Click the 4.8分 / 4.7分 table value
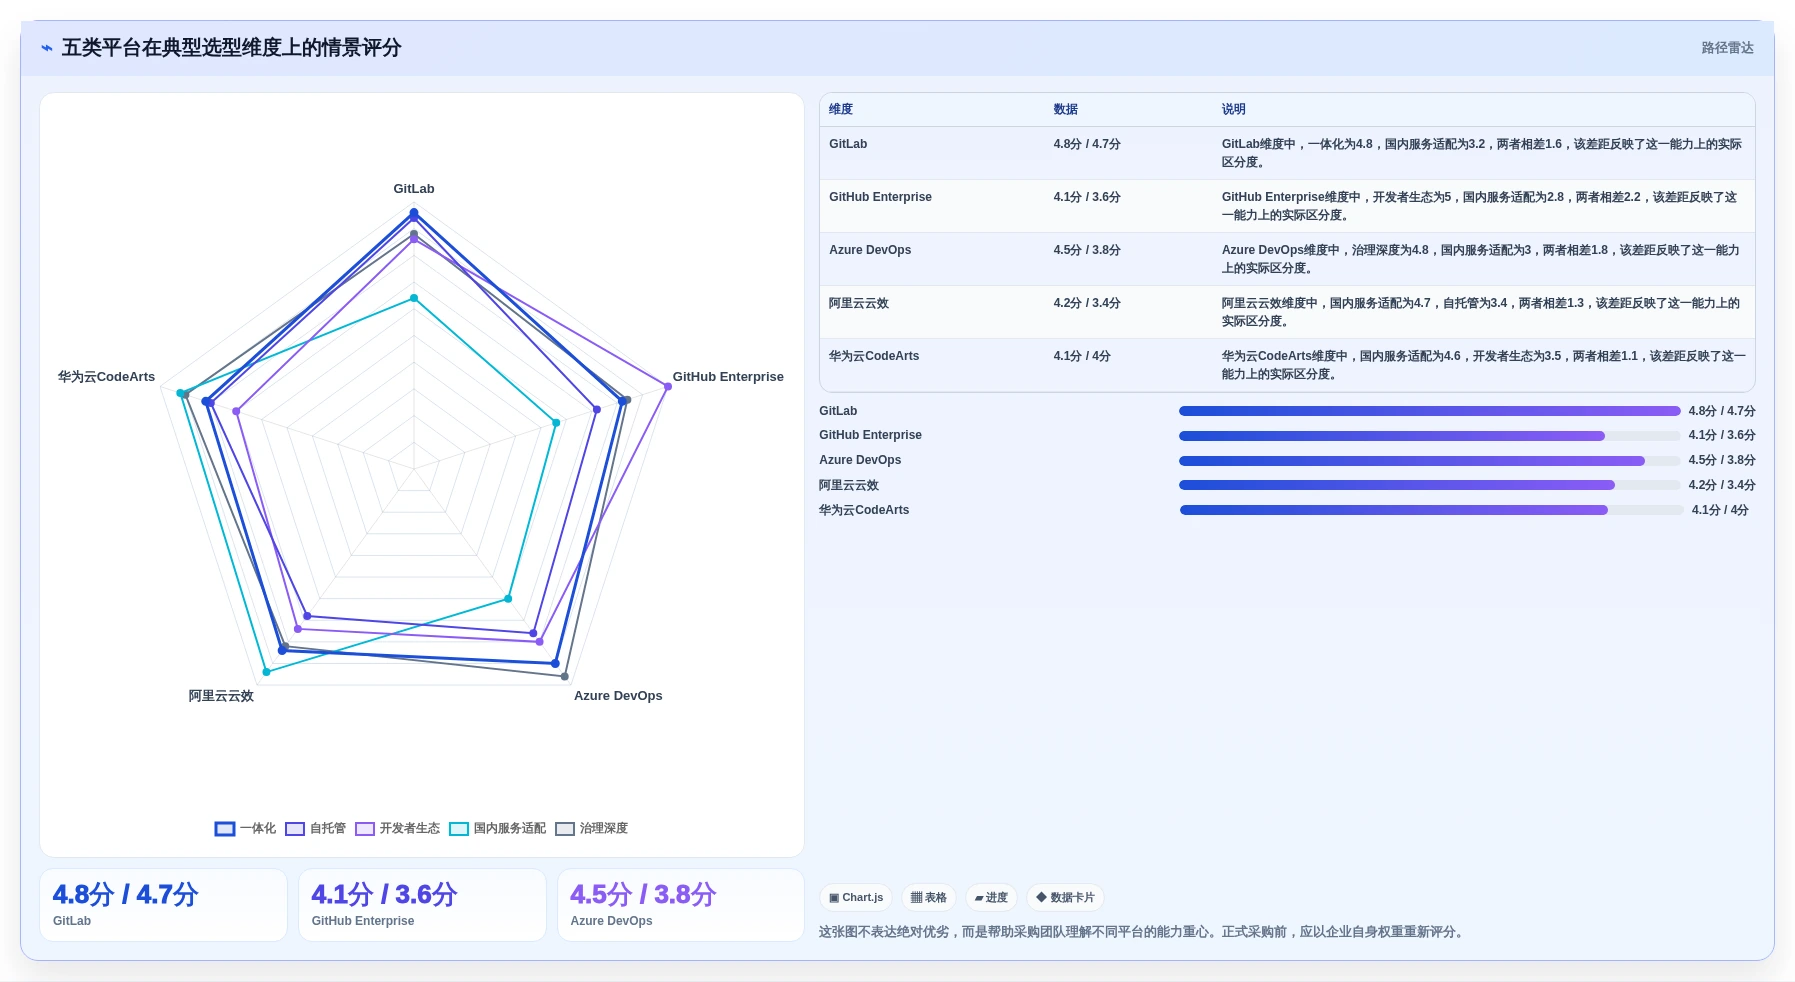The width and height of the screenshot is (1795, 982). 1087,144
